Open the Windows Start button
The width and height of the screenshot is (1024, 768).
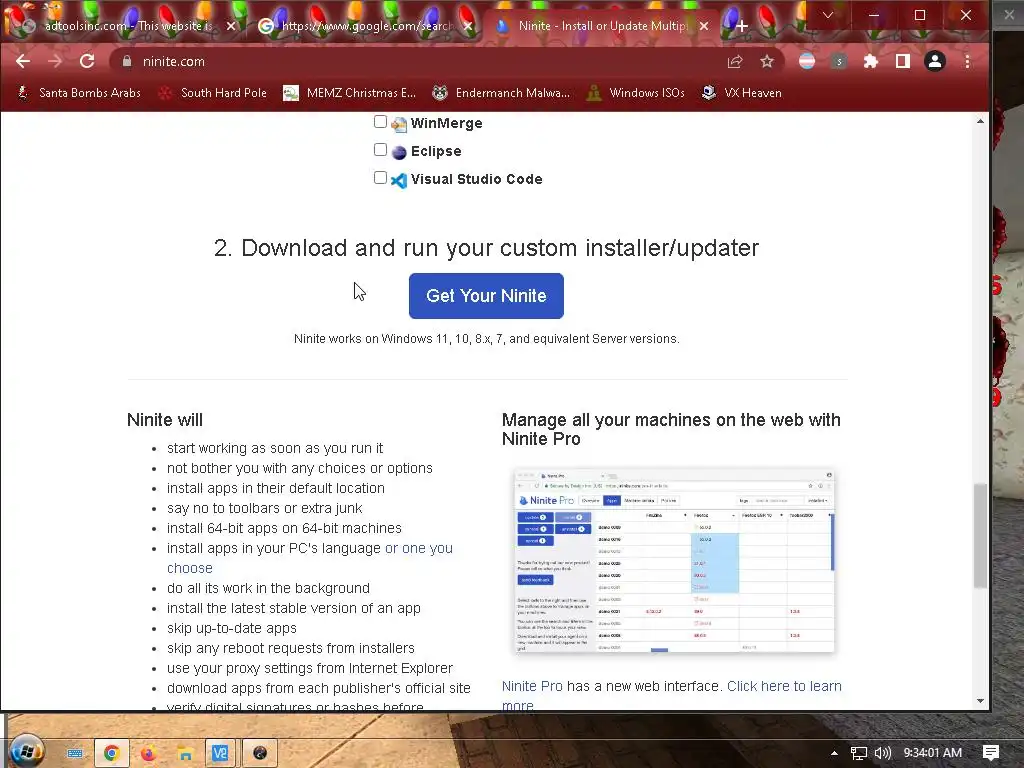[25, 752]
